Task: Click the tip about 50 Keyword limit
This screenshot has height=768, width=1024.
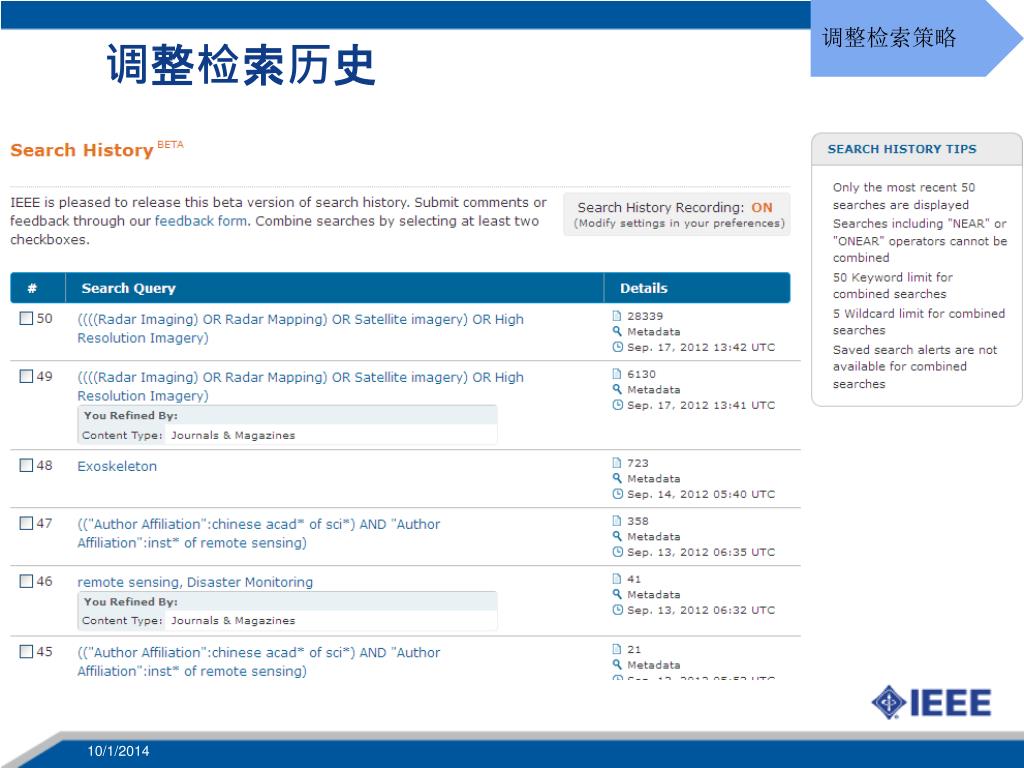Action: tap(893, 285)
